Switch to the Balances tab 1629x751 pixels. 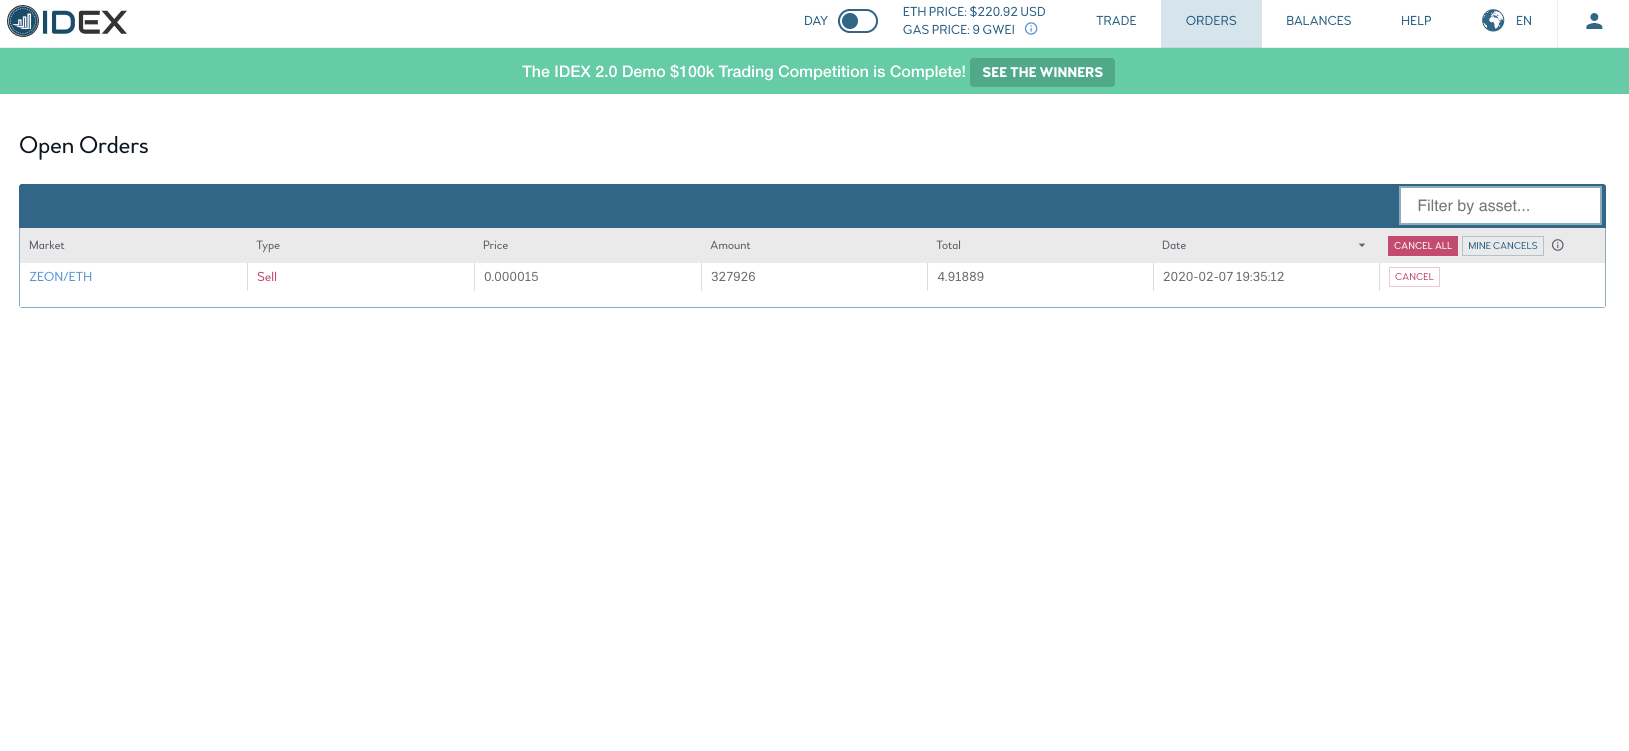point(1318,21)
